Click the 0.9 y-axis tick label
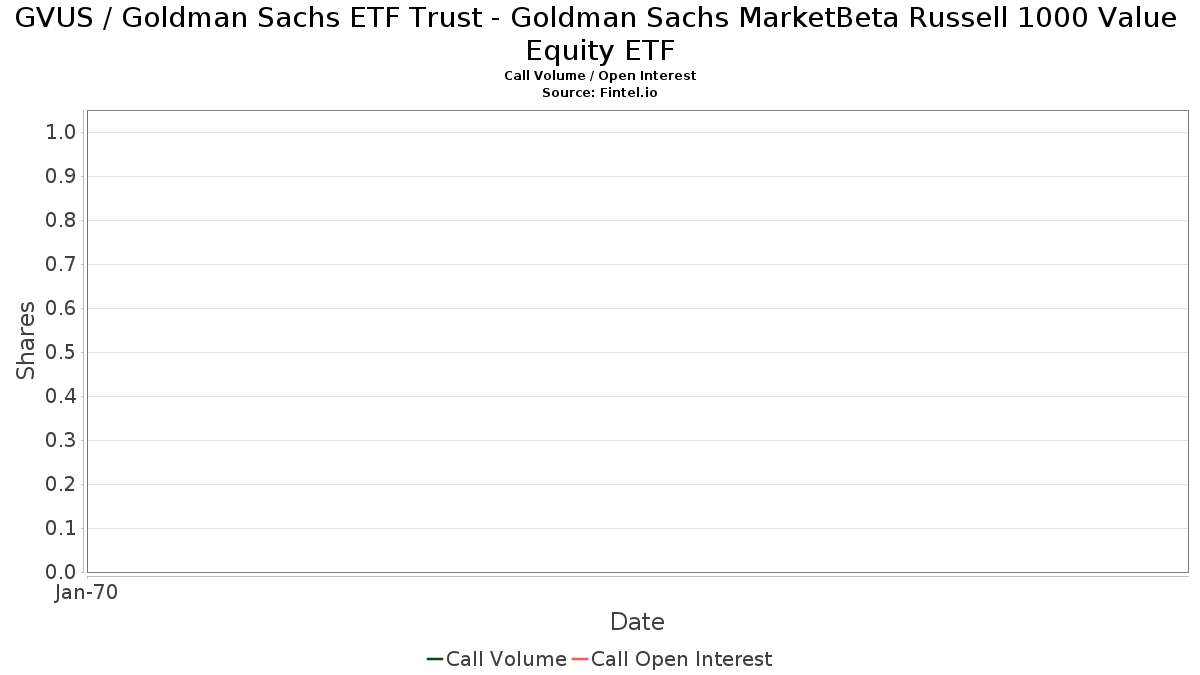1200x675 pixels. (x=61, y=177)
